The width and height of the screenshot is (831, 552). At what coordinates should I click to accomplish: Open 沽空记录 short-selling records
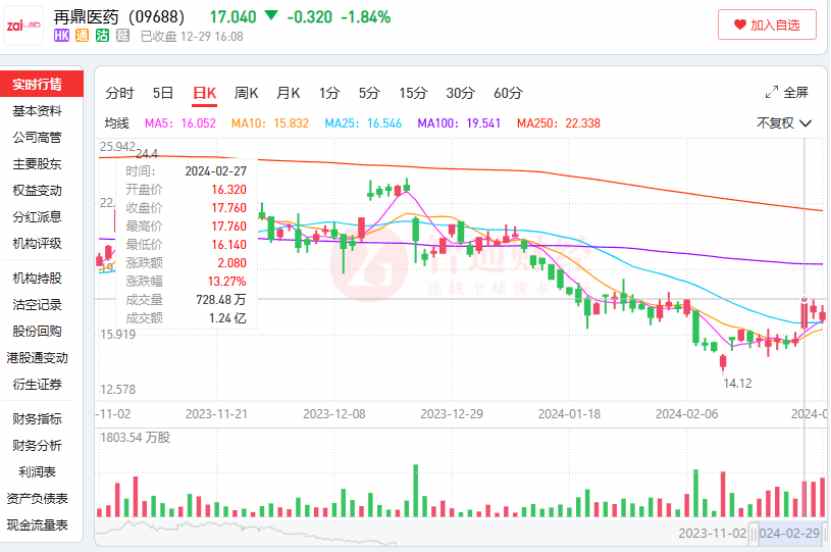tap(37, 305)
